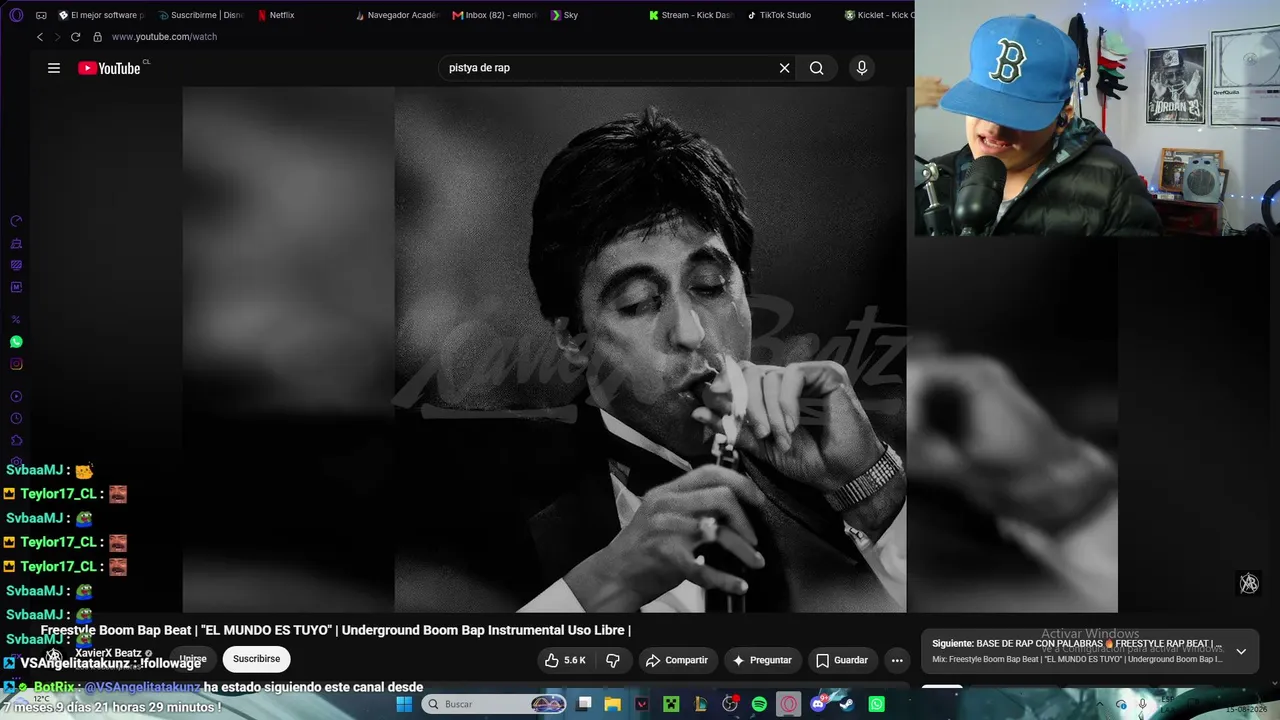The height and width of the screenshot is (720, 1280).
Task: Open the Windows Start menu
Action: [404, 704]
